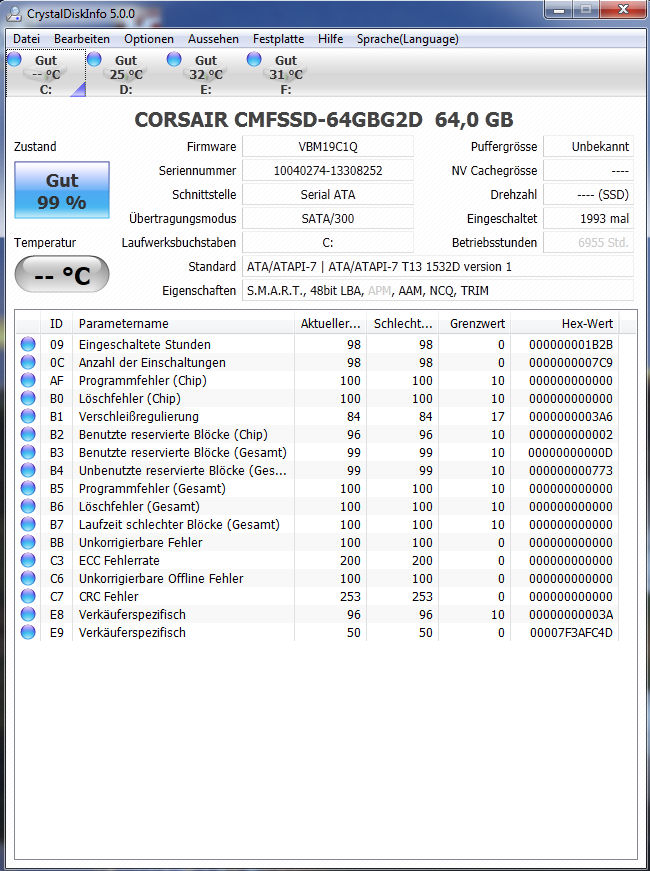
Task: Click the Standard field ATA/ATAPI-7
Action: (438, 267)
